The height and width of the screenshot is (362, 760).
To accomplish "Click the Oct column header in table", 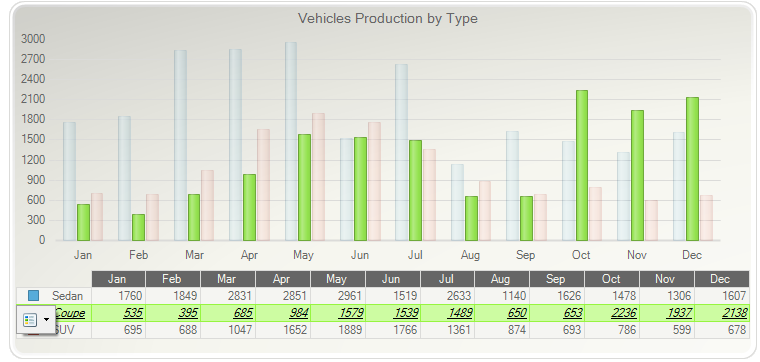I will (612, 279).
